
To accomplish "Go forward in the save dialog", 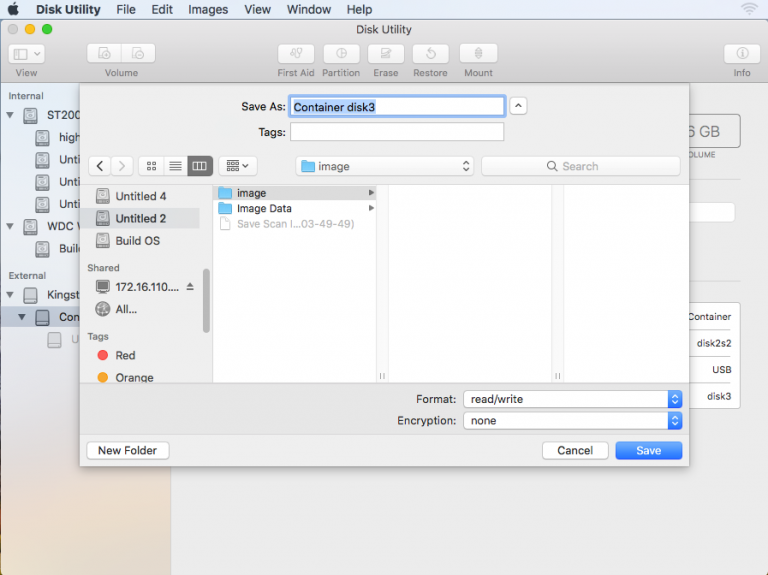I will click(122, 166).
